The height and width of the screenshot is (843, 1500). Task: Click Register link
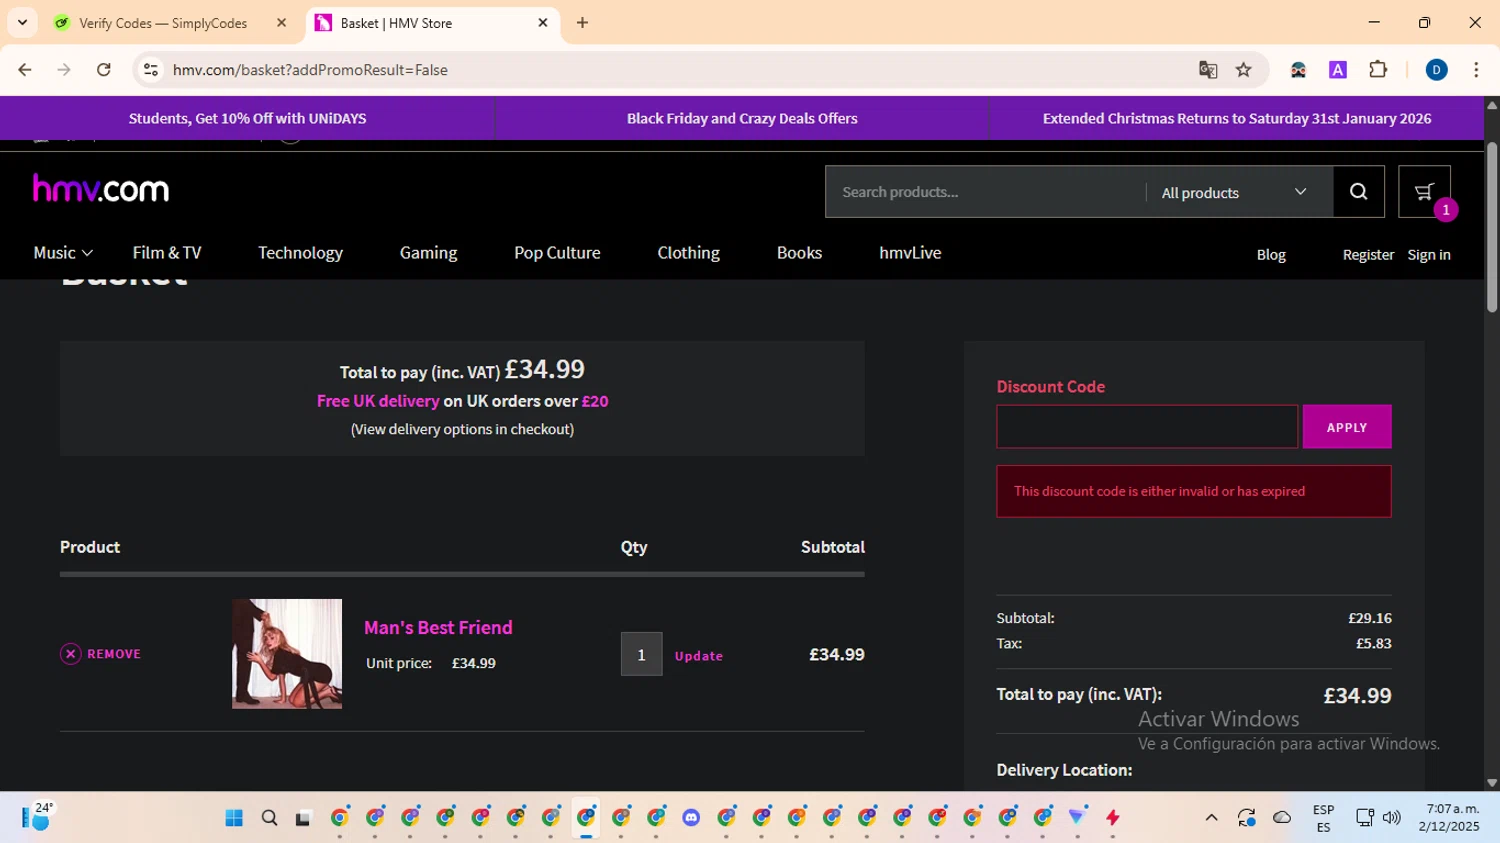(1368, 255)
